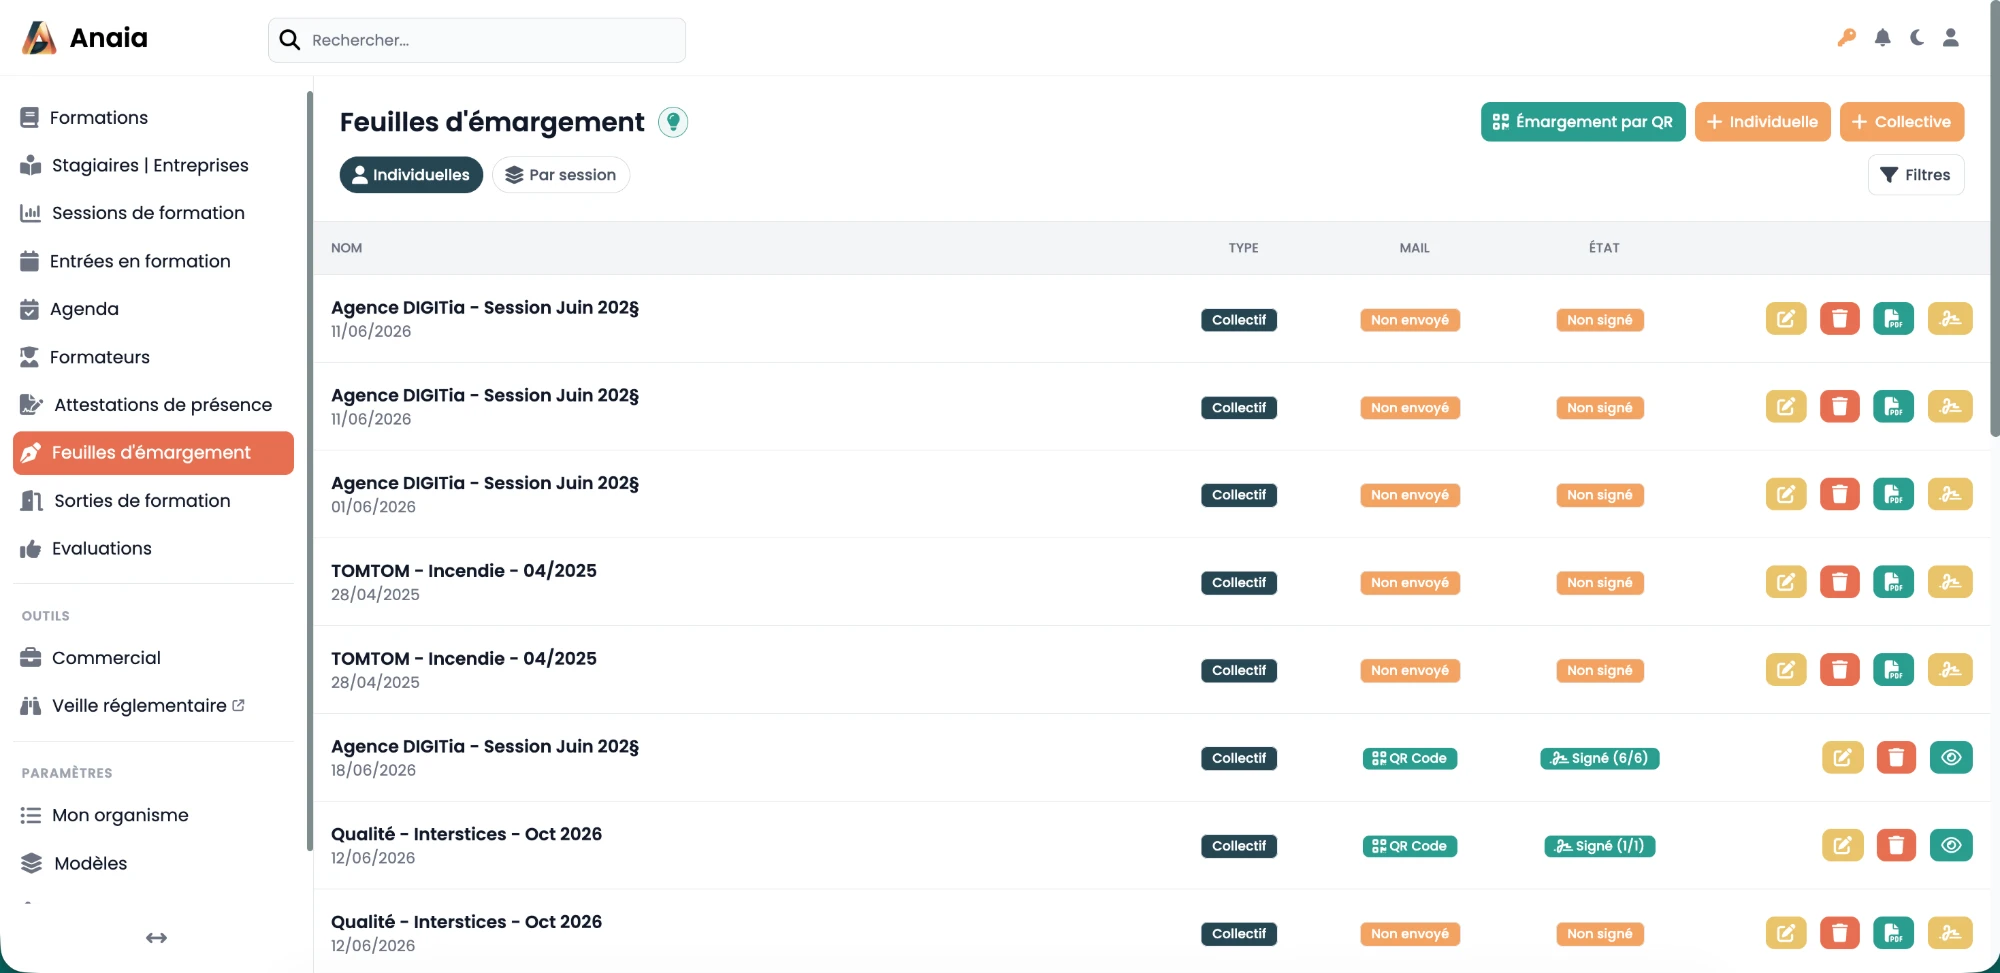Click the orange key icon in header

point(1846,38)
